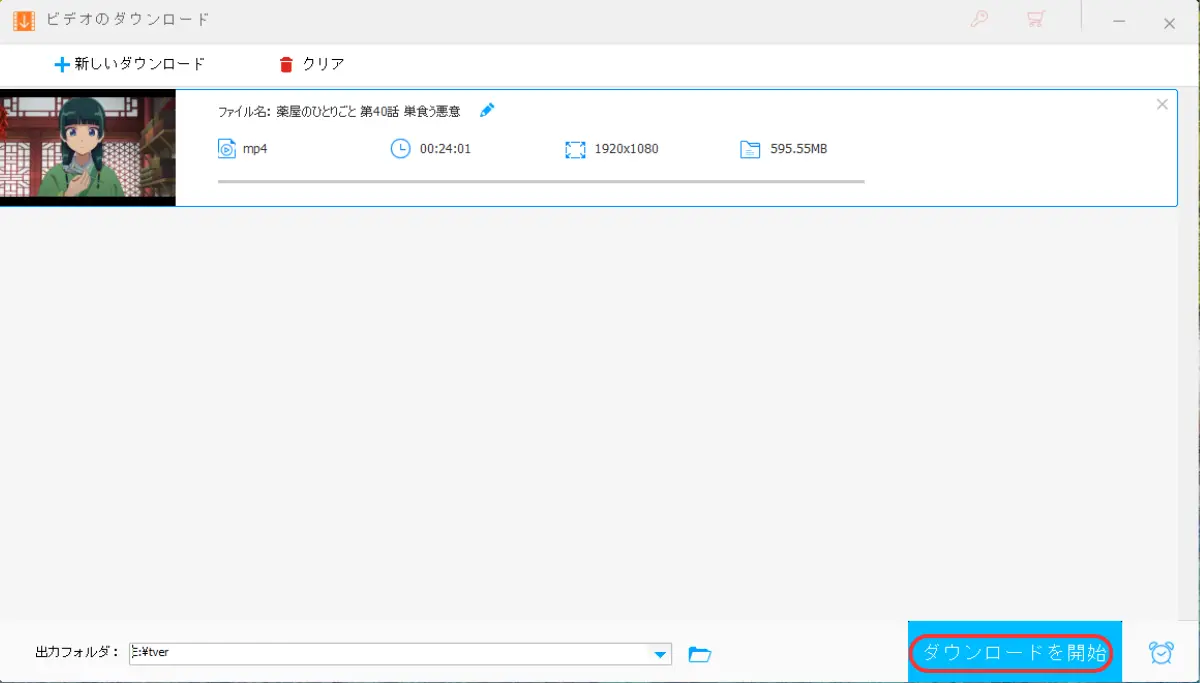Clear the list with クリア

311,64
